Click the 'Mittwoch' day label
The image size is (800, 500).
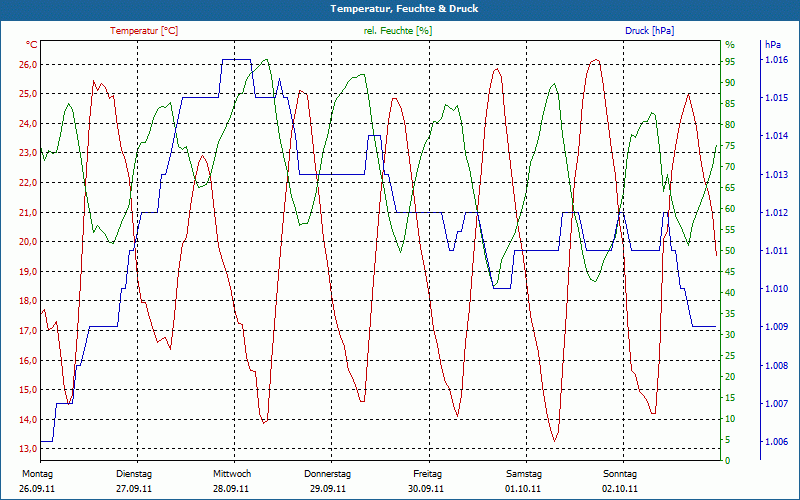[232, 474]
